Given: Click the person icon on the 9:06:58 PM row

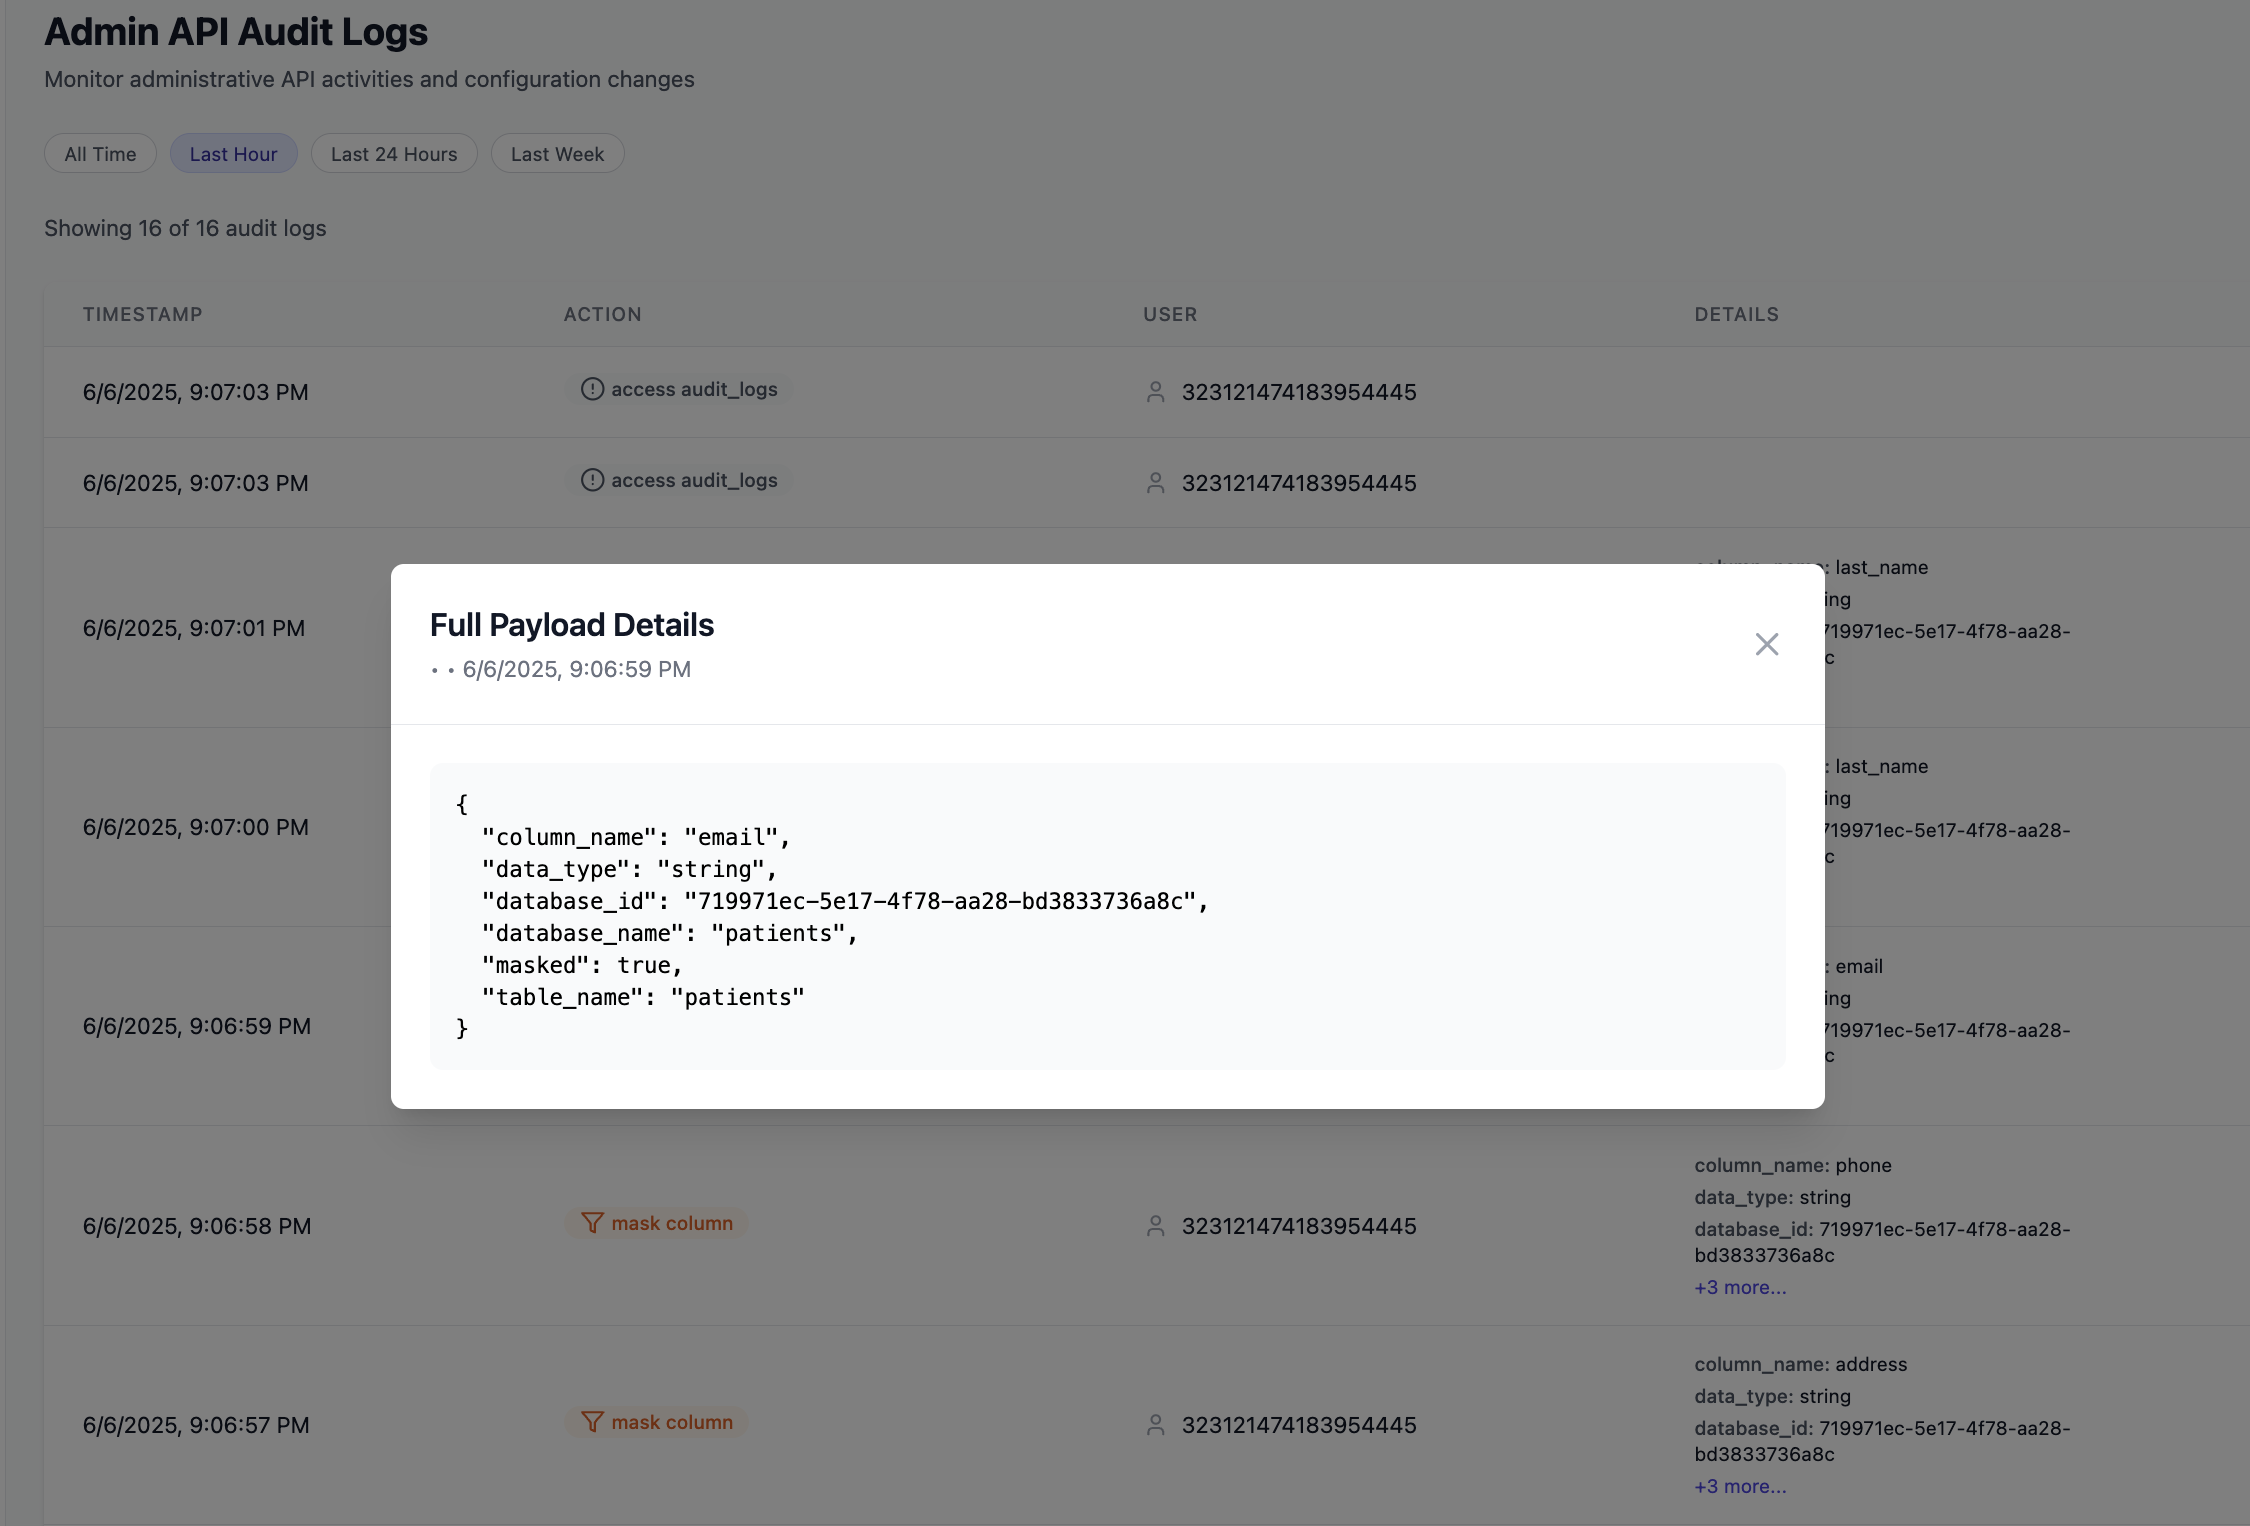Looking at the screenshot, I should click(1156, 1225).
